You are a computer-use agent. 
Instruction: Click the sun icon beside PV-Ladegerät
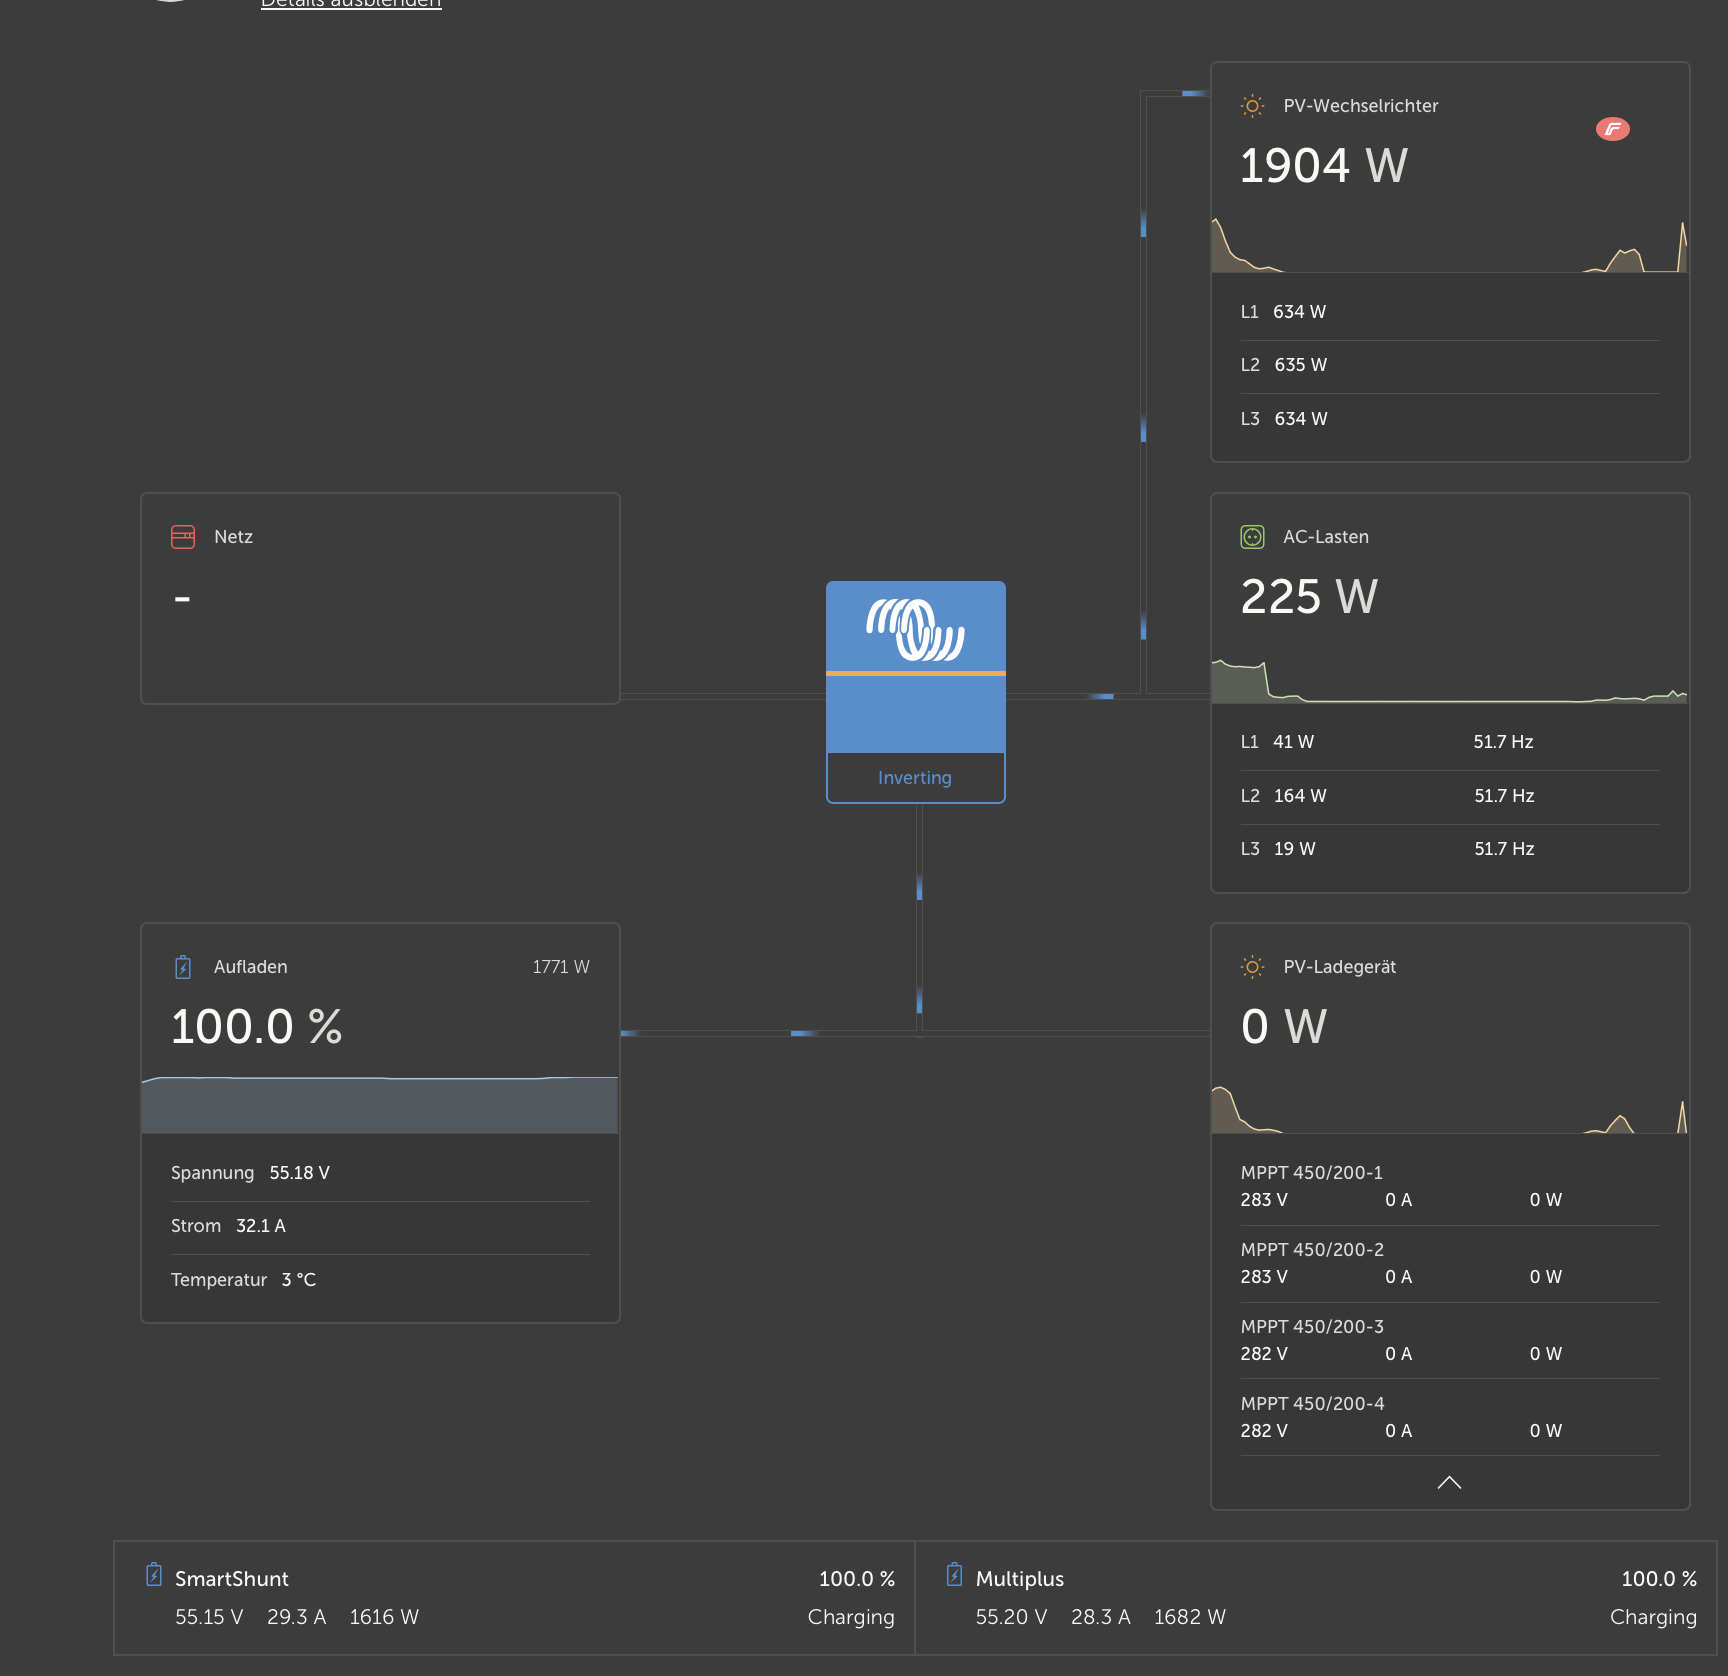(1252, 967)
